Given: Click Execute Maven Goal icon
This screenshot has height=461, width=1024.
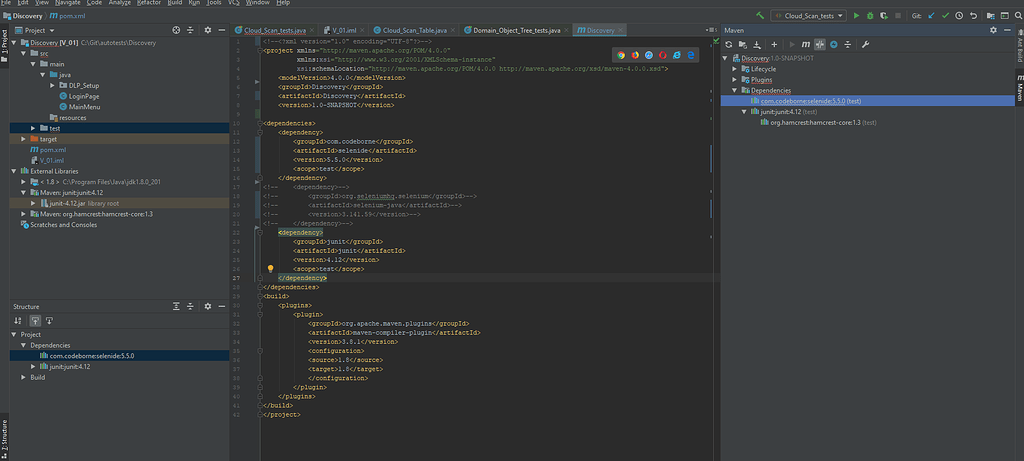Looking at the screenshot, I should point(806,45).
